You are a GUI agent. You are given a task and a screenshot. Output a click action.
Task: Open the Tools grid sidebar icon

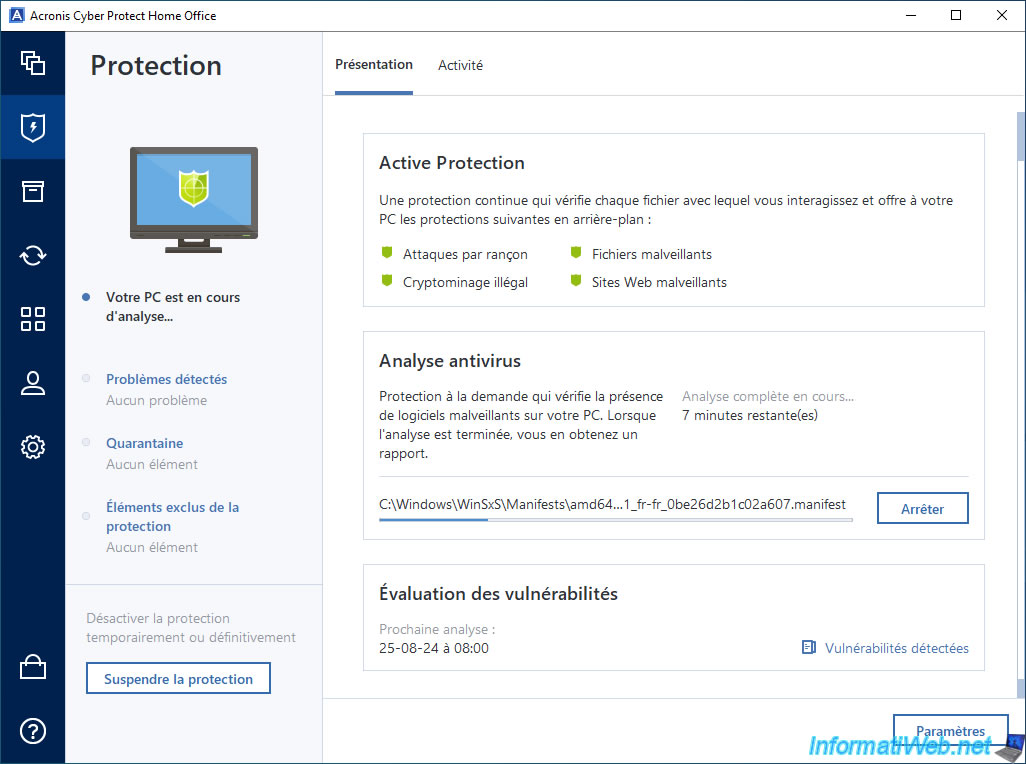33,319
